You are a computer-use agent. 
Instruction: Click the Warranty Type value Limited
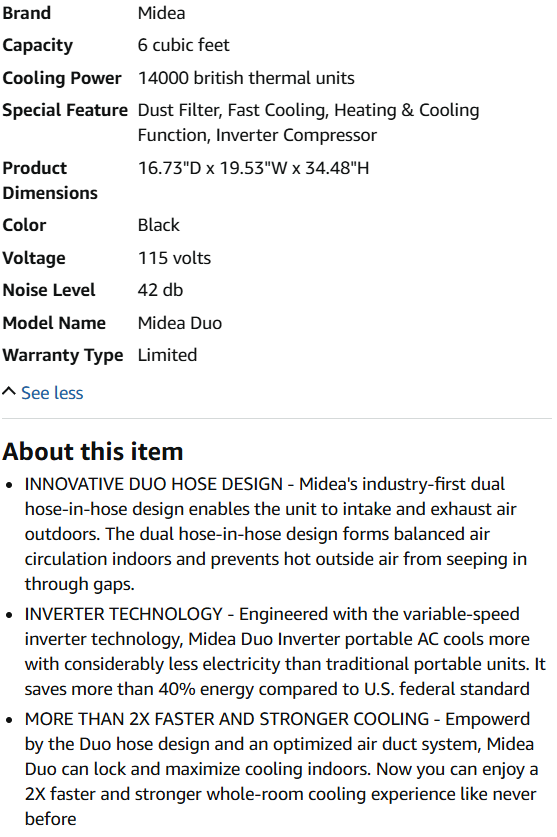167,355
